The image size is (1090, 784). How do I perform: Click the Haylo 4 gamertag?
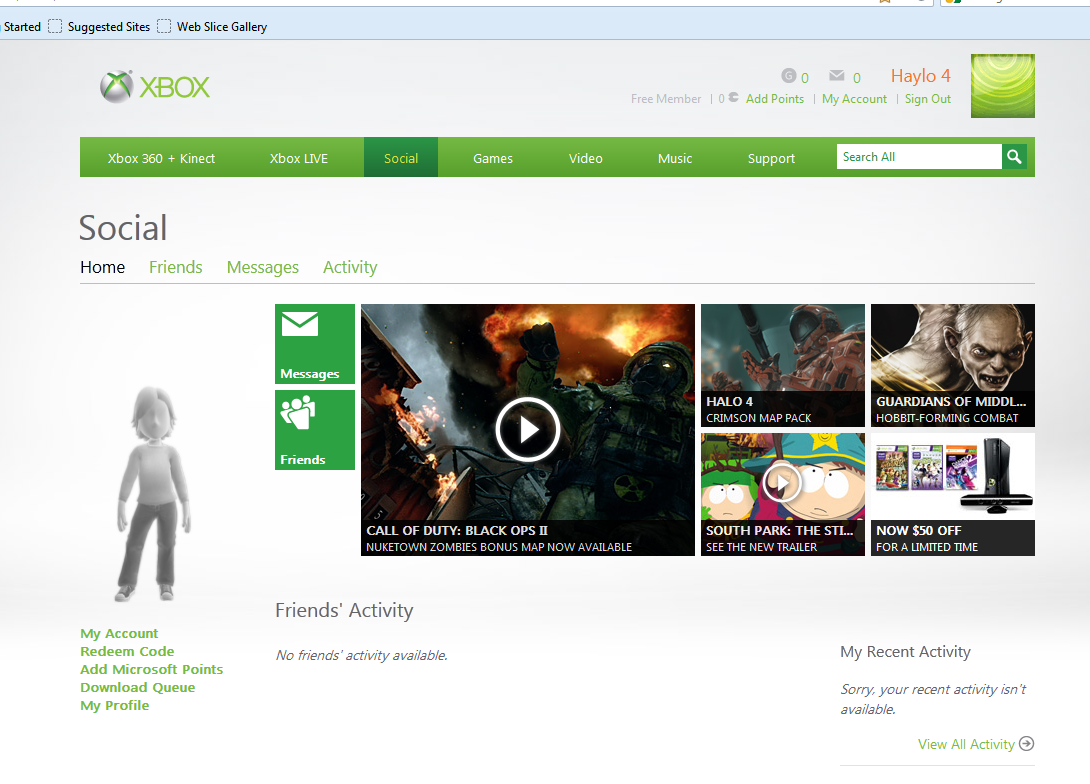[920, 76]
